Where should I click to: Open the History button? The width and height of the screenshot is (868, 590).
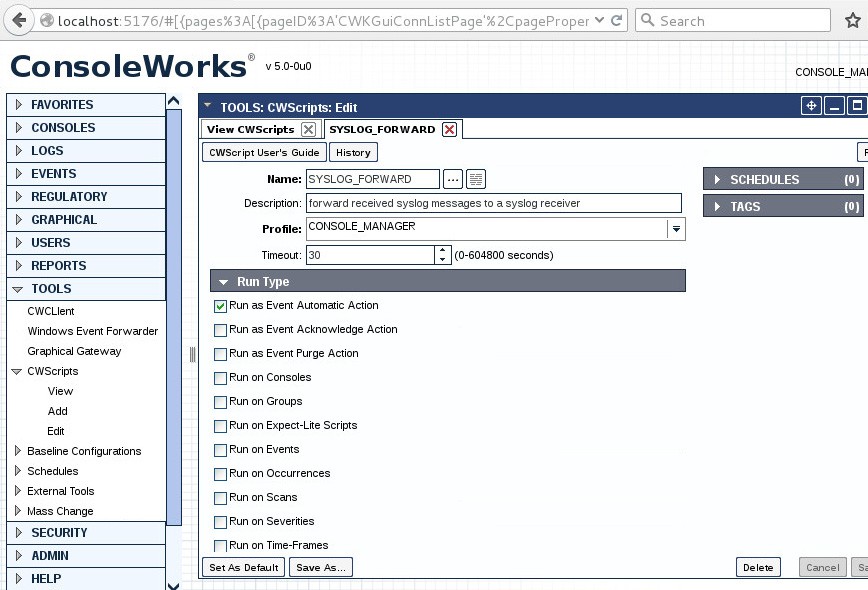click(353, 152)
